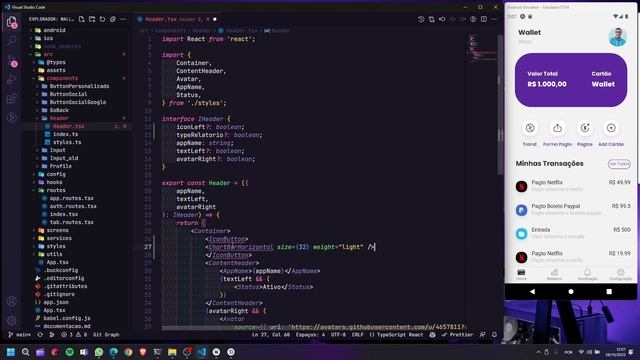Collapse the Header folder
This screenshot has height=360, width=640.
pos(59,118)
